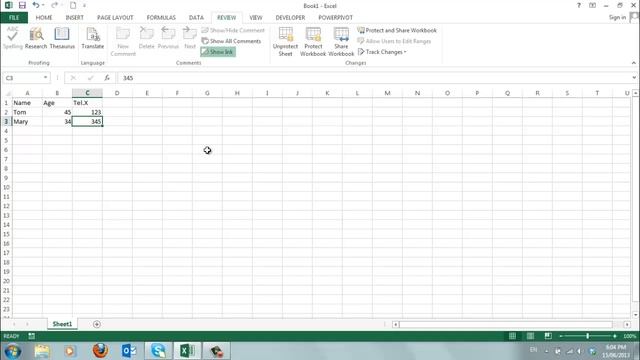Zoom in with plus button
Screen dimensions: 640x360
(614, 336)
